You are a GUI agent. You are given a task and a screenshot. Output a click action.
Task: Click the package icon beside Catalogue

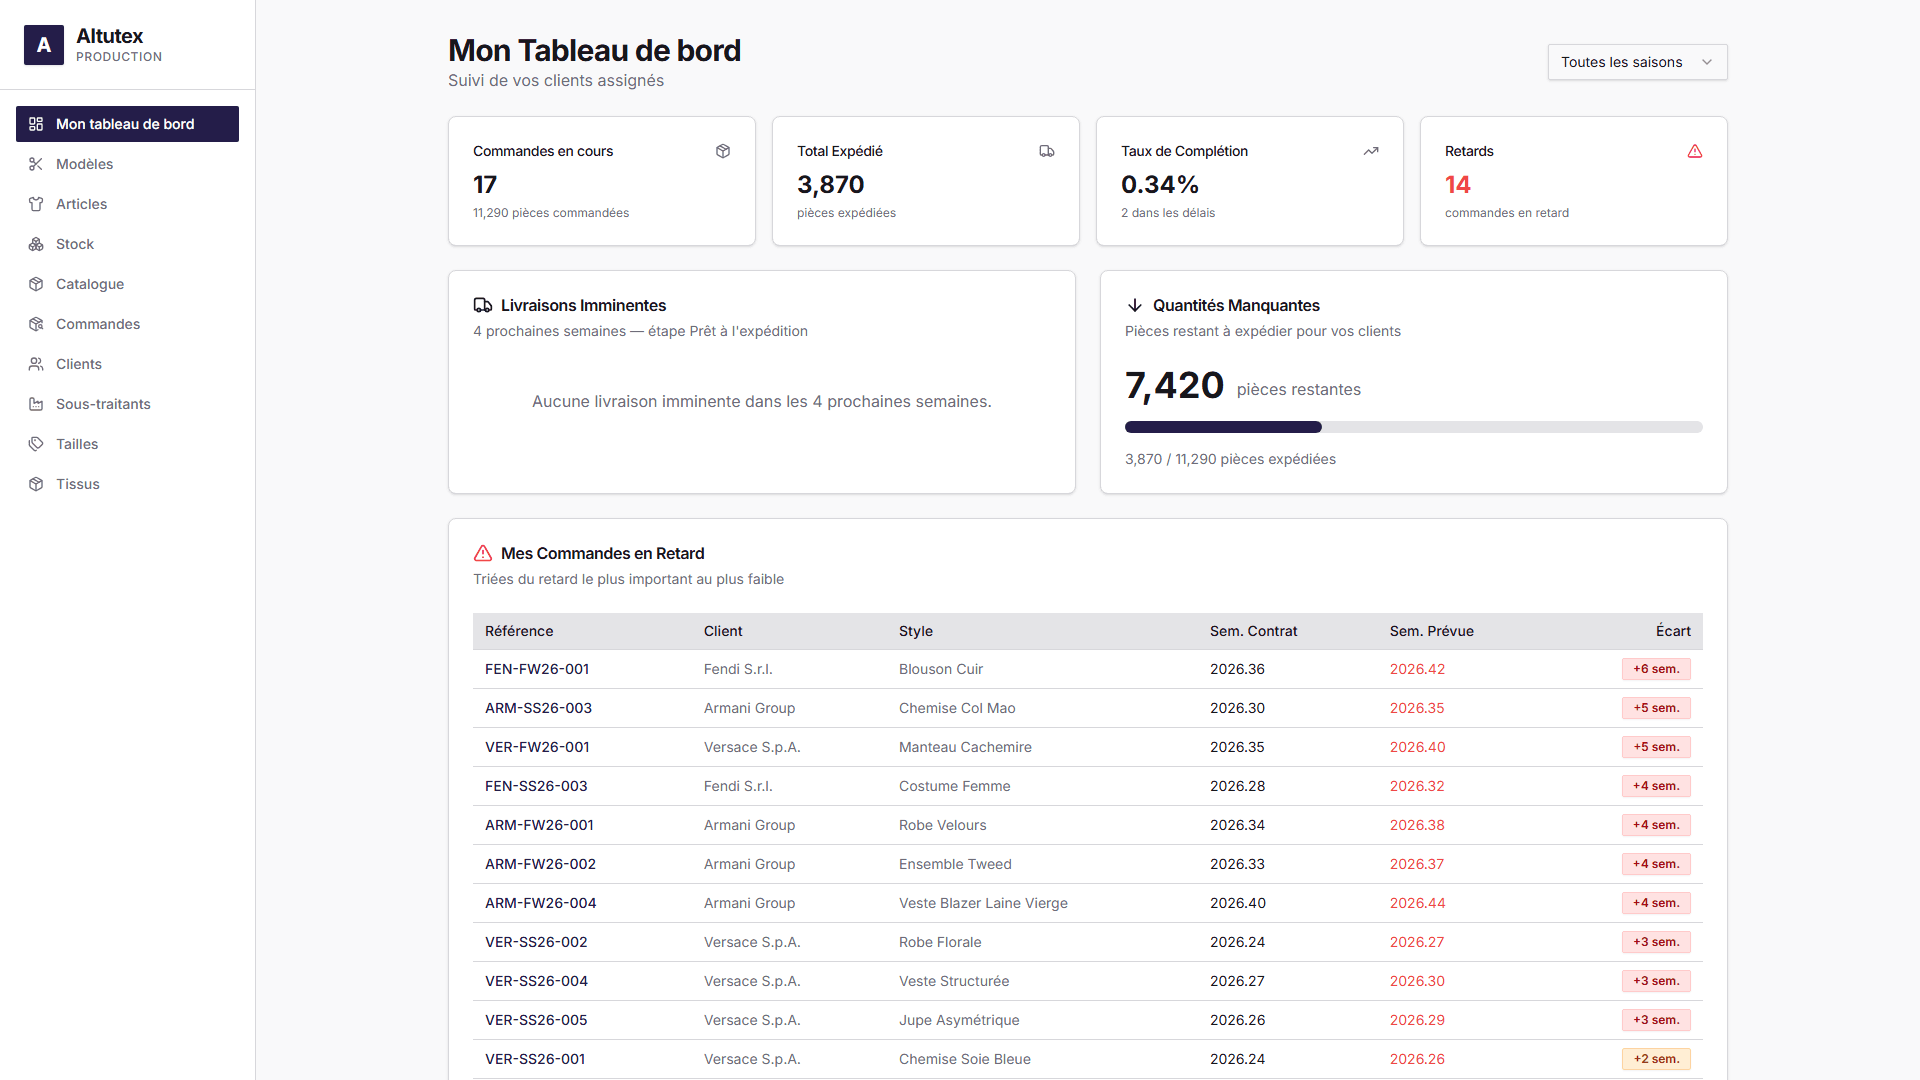point(36,284)
